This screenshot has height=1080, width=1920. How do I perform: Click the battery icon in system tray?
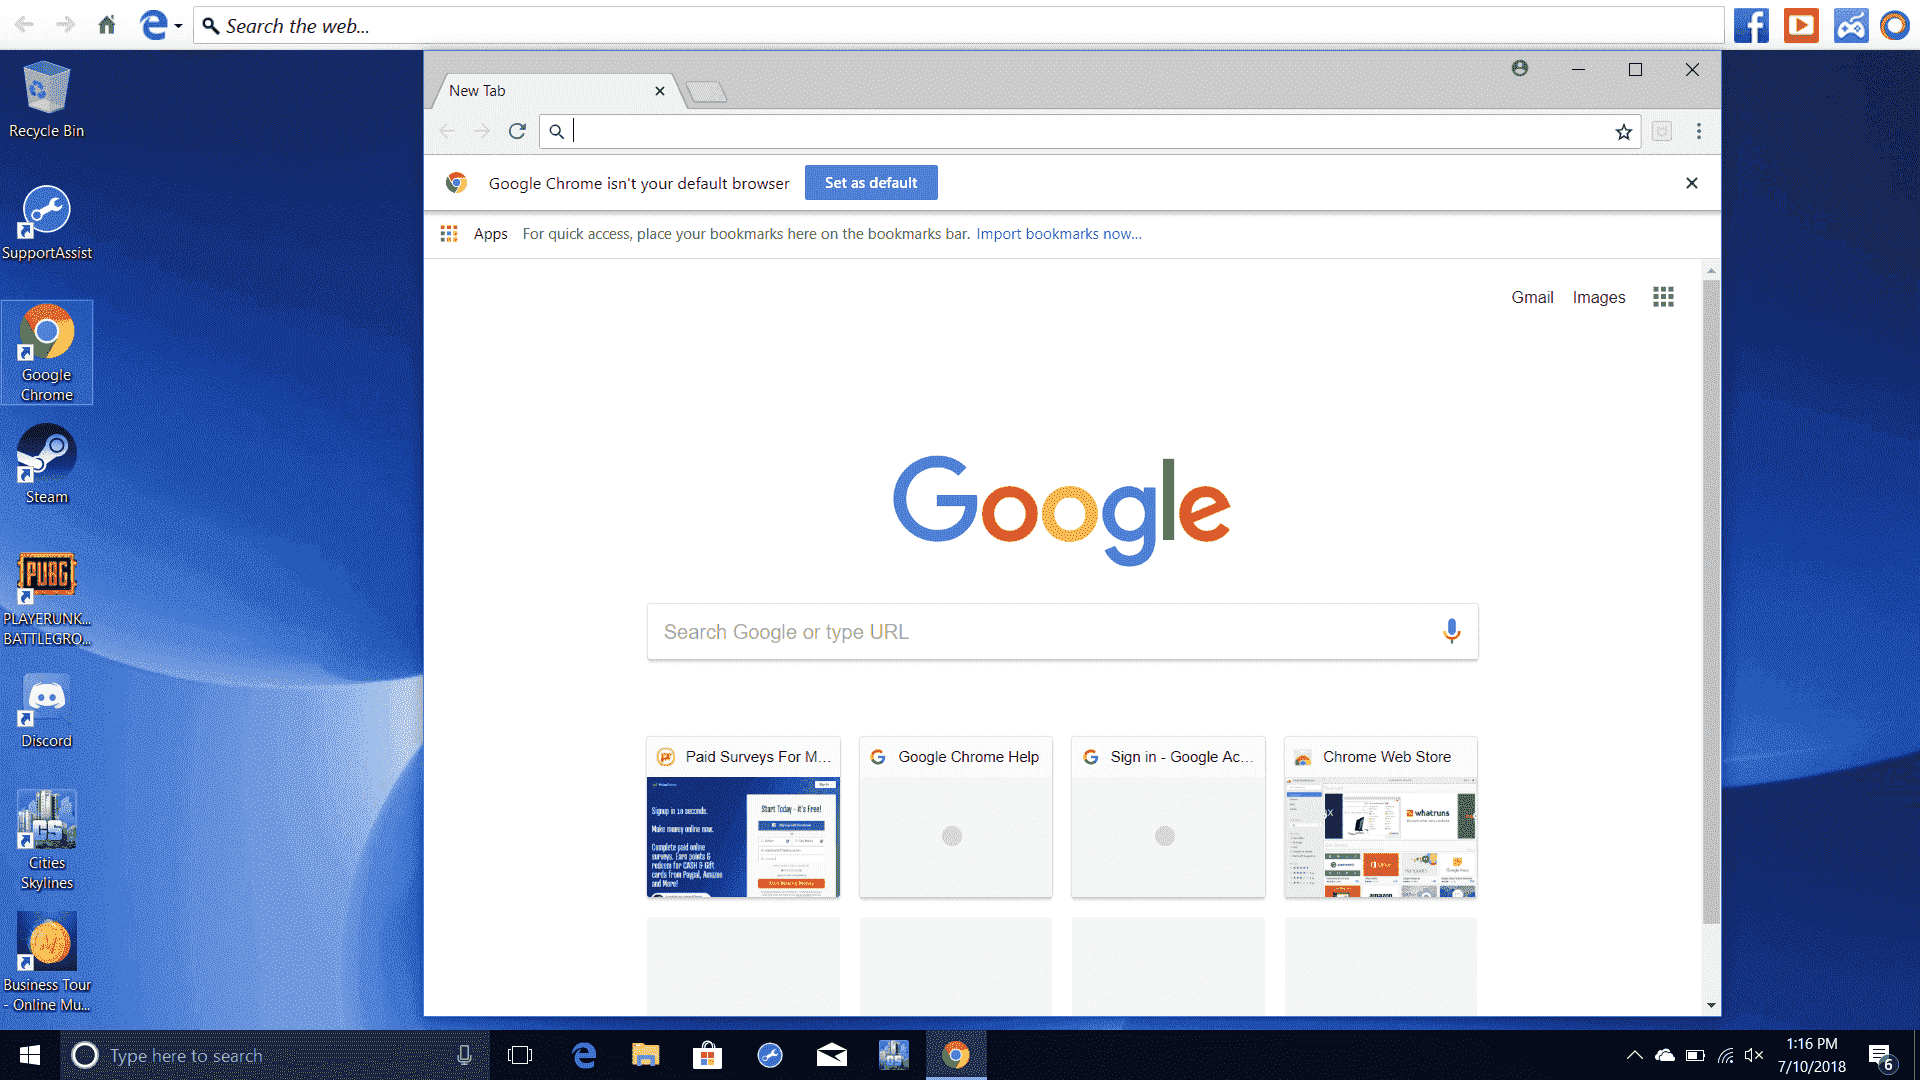(x=1695, y=1055)
